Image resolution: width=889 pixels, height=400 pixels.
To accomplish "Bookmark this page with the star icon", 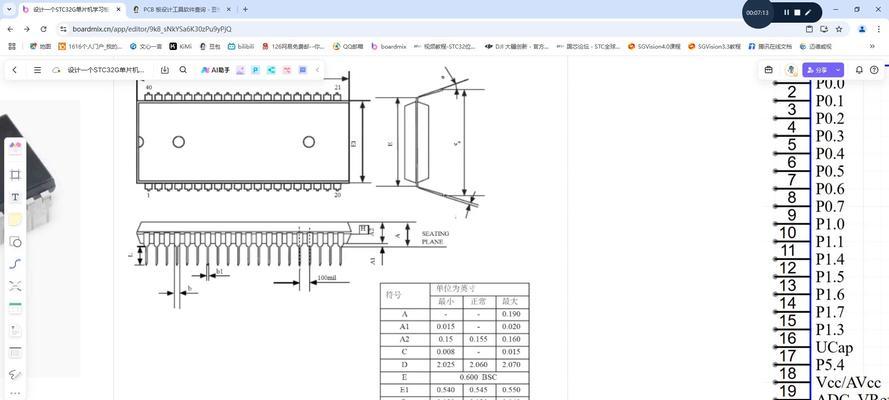I will pos(839,29).
